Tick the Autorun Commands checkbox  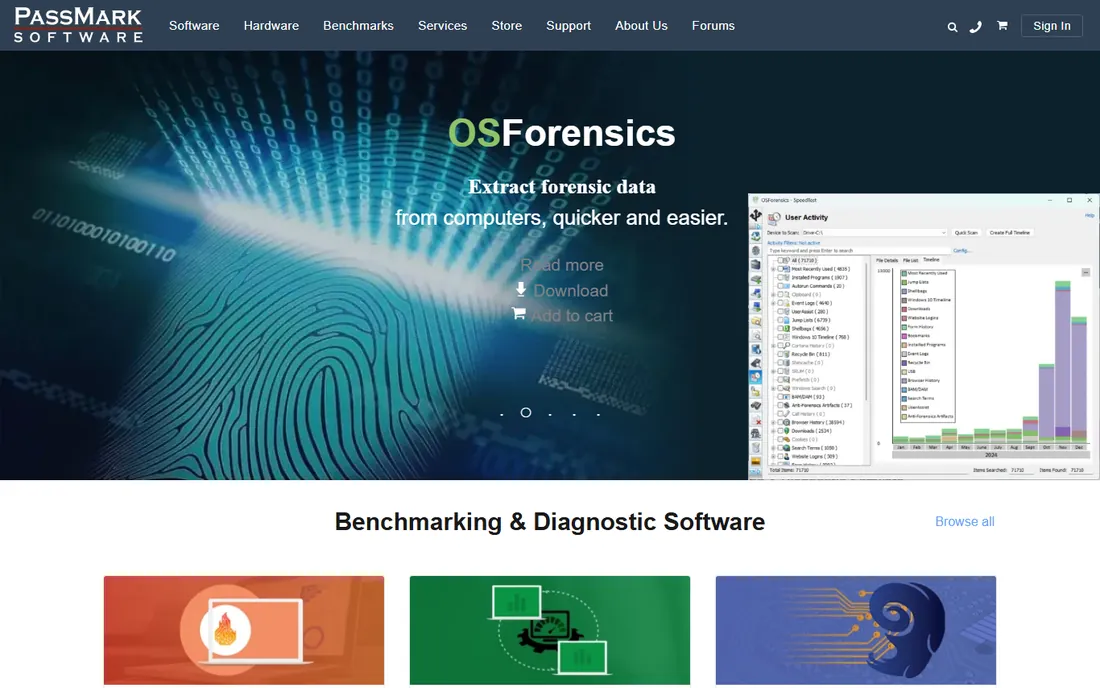click(x=780, y=285)
